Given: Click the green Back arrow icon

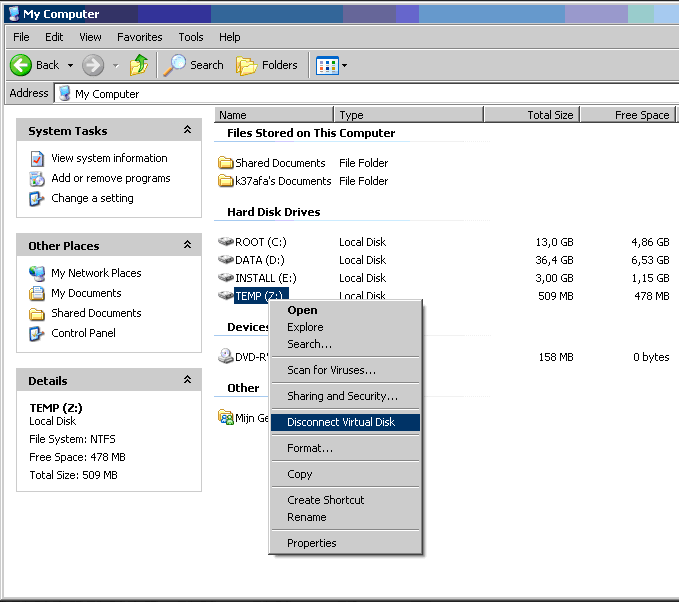Looking at the screenshot, I should 21,65.
